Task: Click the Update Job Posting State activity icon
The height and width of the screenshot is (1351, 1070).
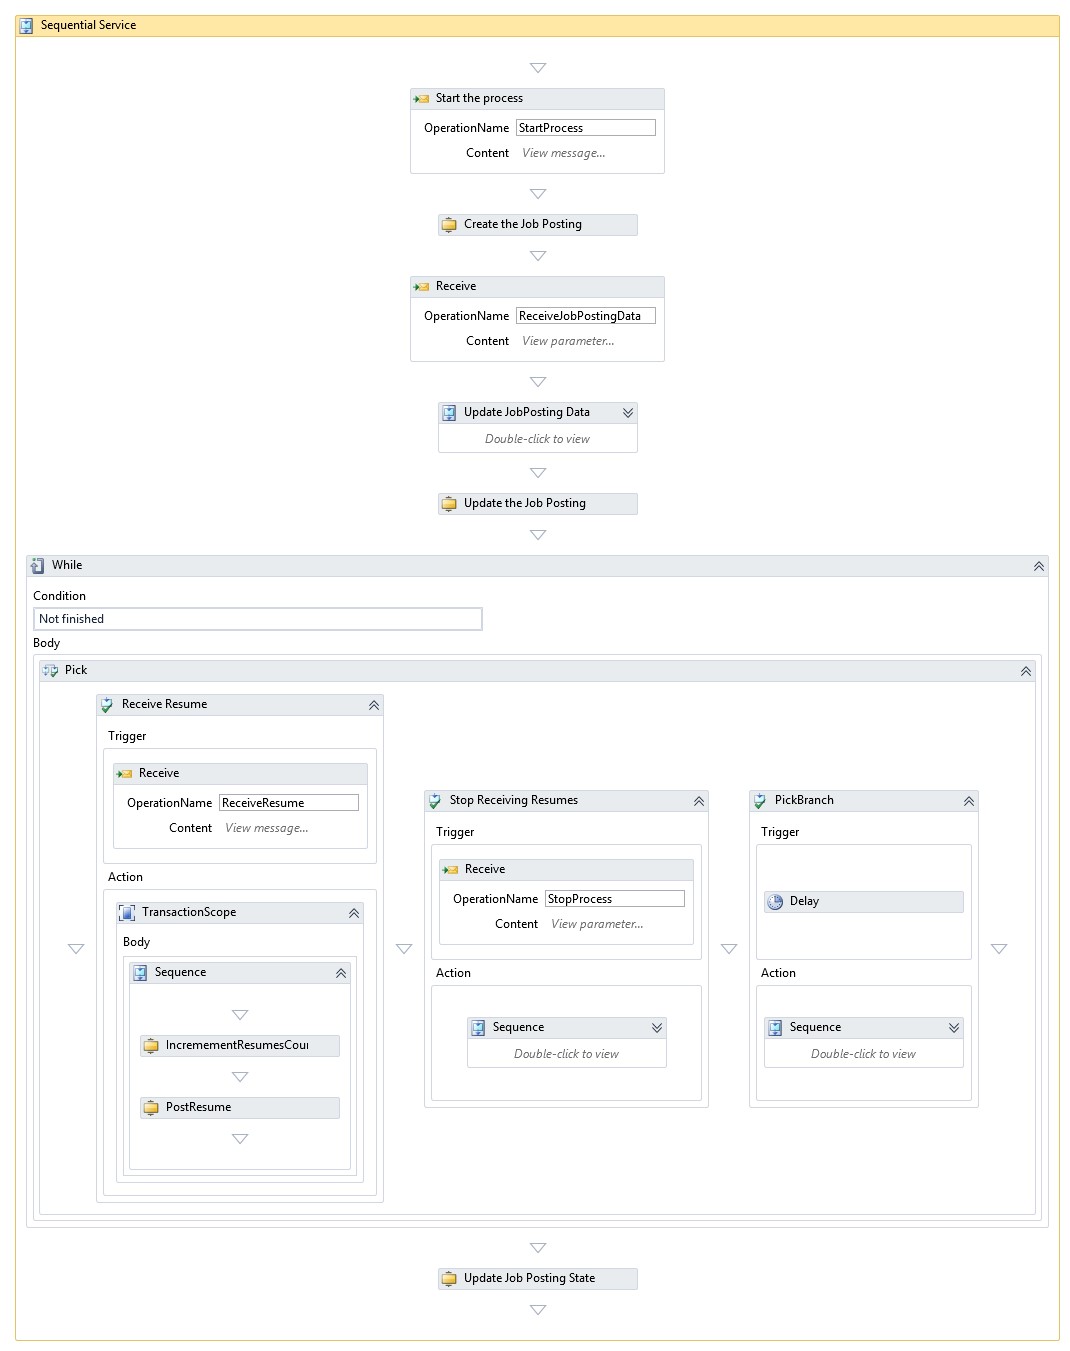Action: click(450, 1279)
